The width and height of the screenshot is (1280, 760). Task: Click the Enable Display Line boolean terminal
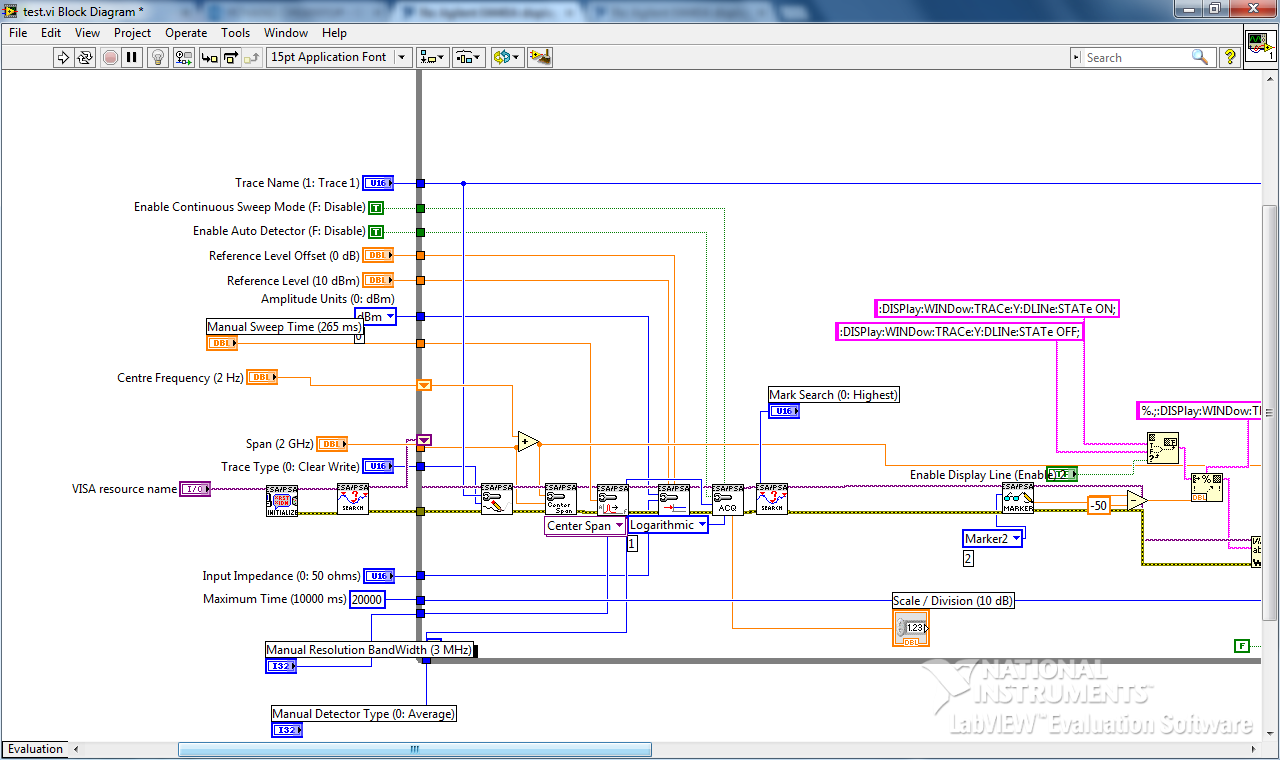pyautogui.click(x=1062, y=474)
